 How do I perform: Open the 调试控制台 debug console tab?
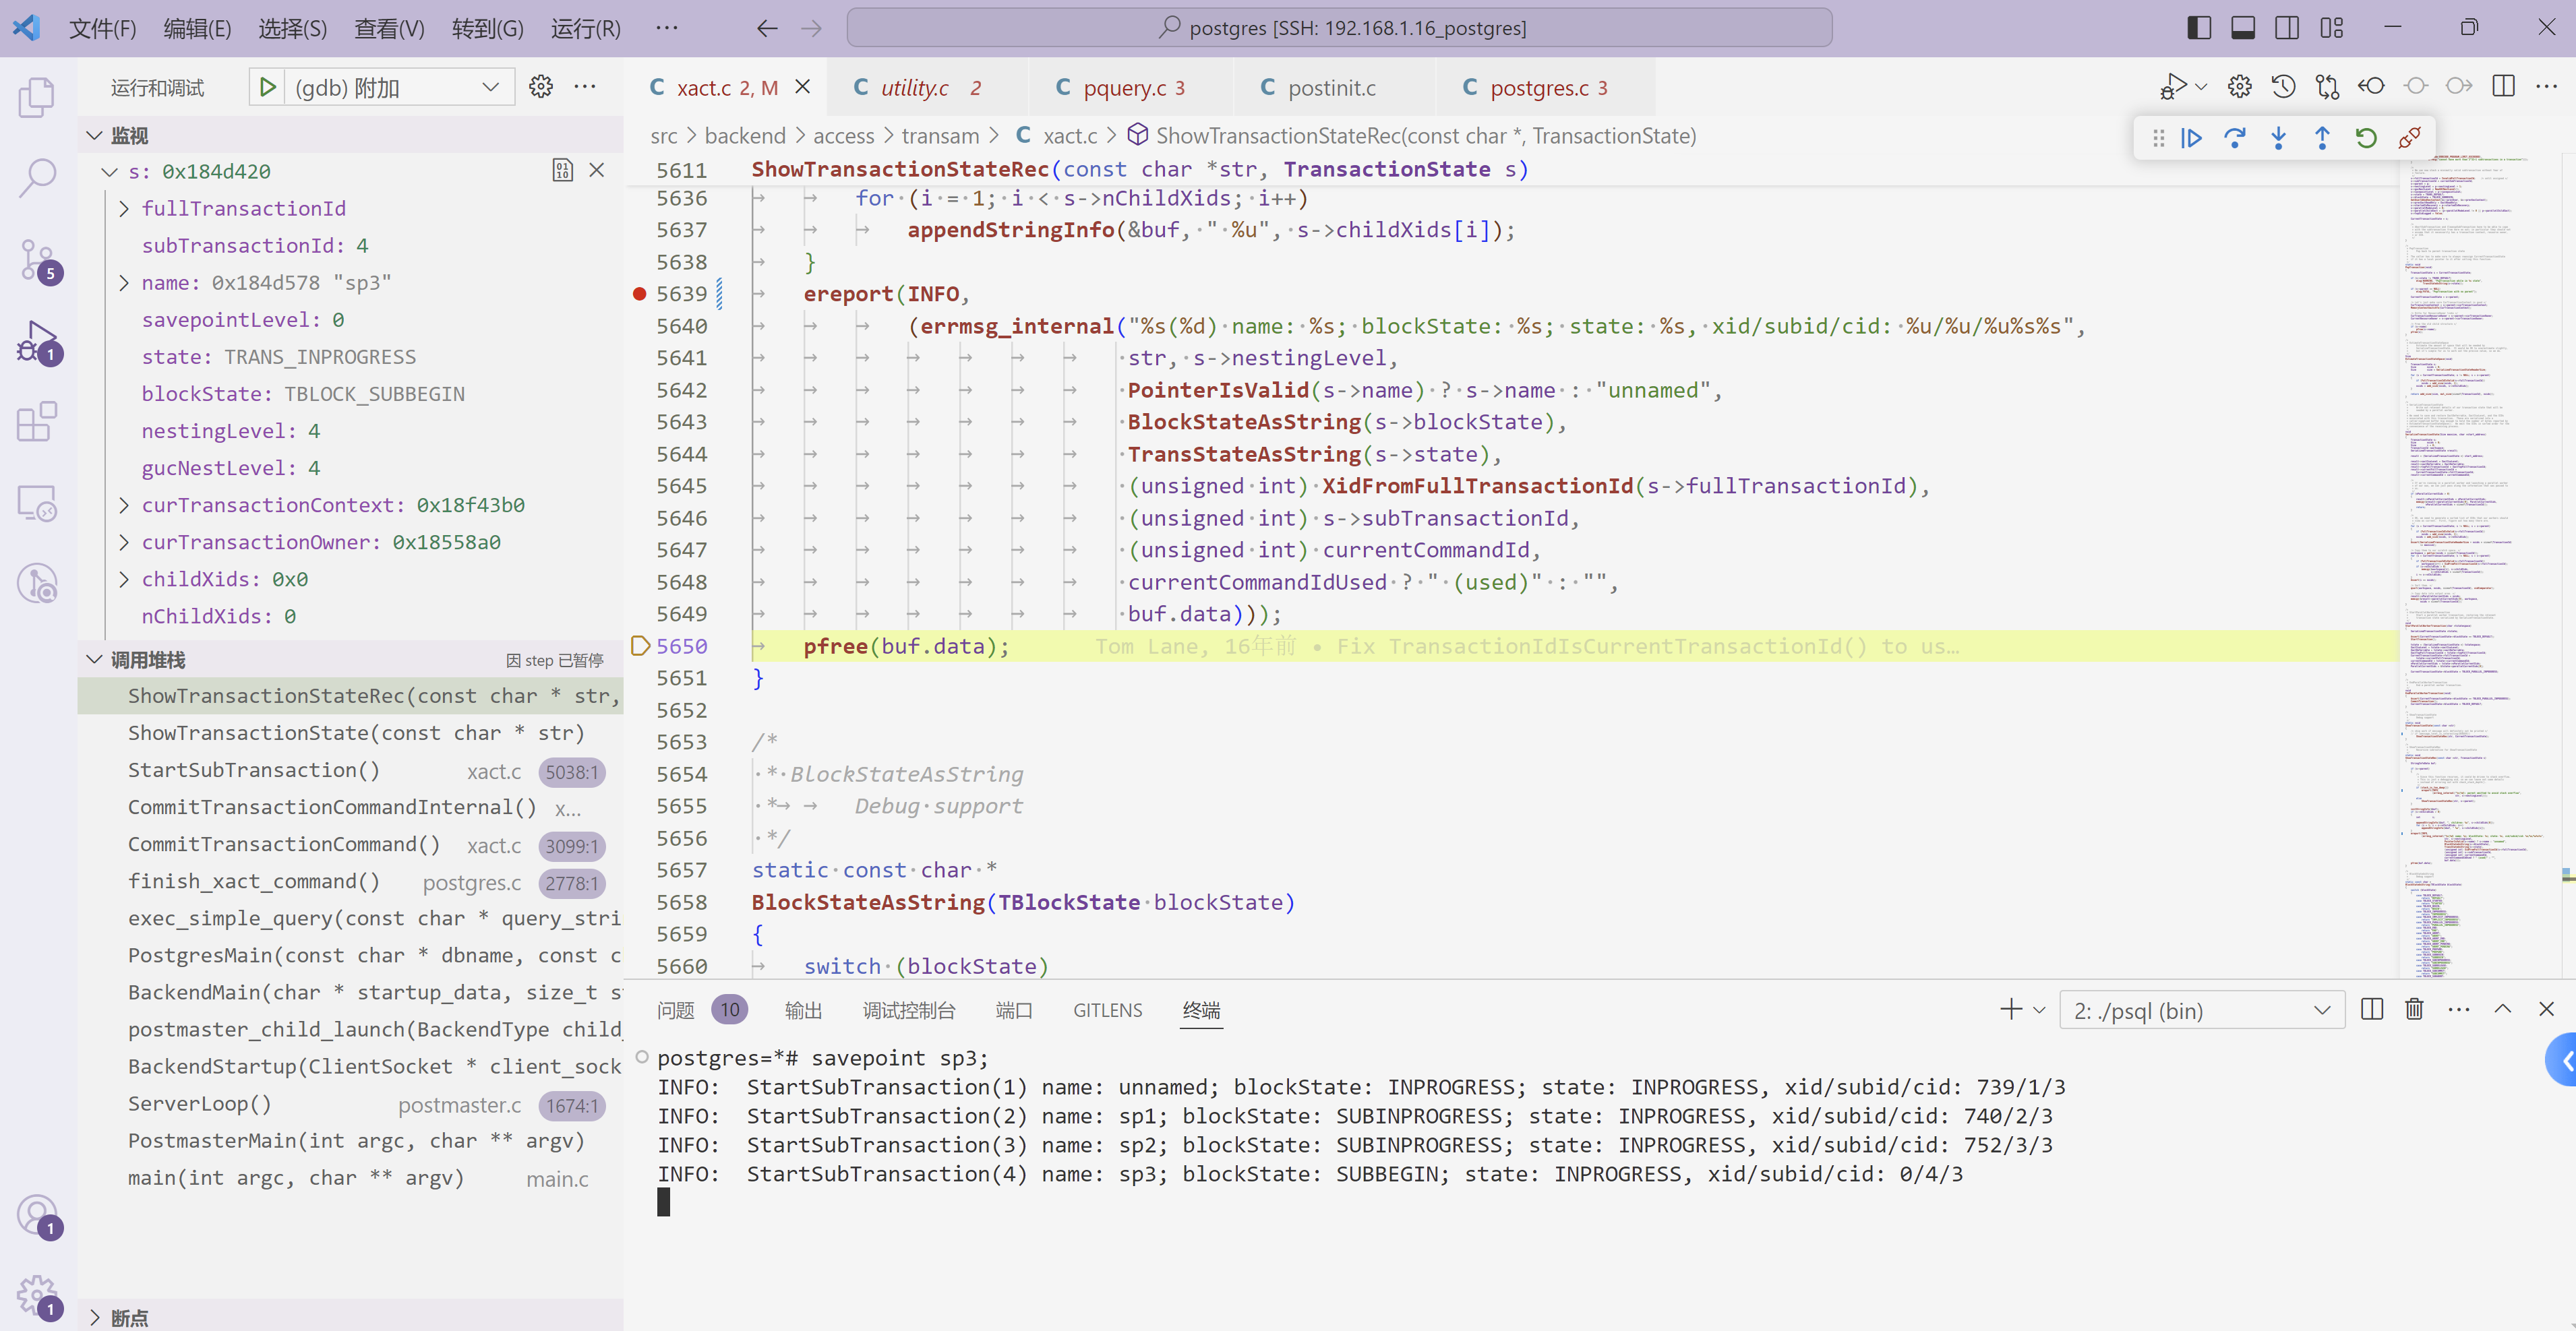(909, 1010)
